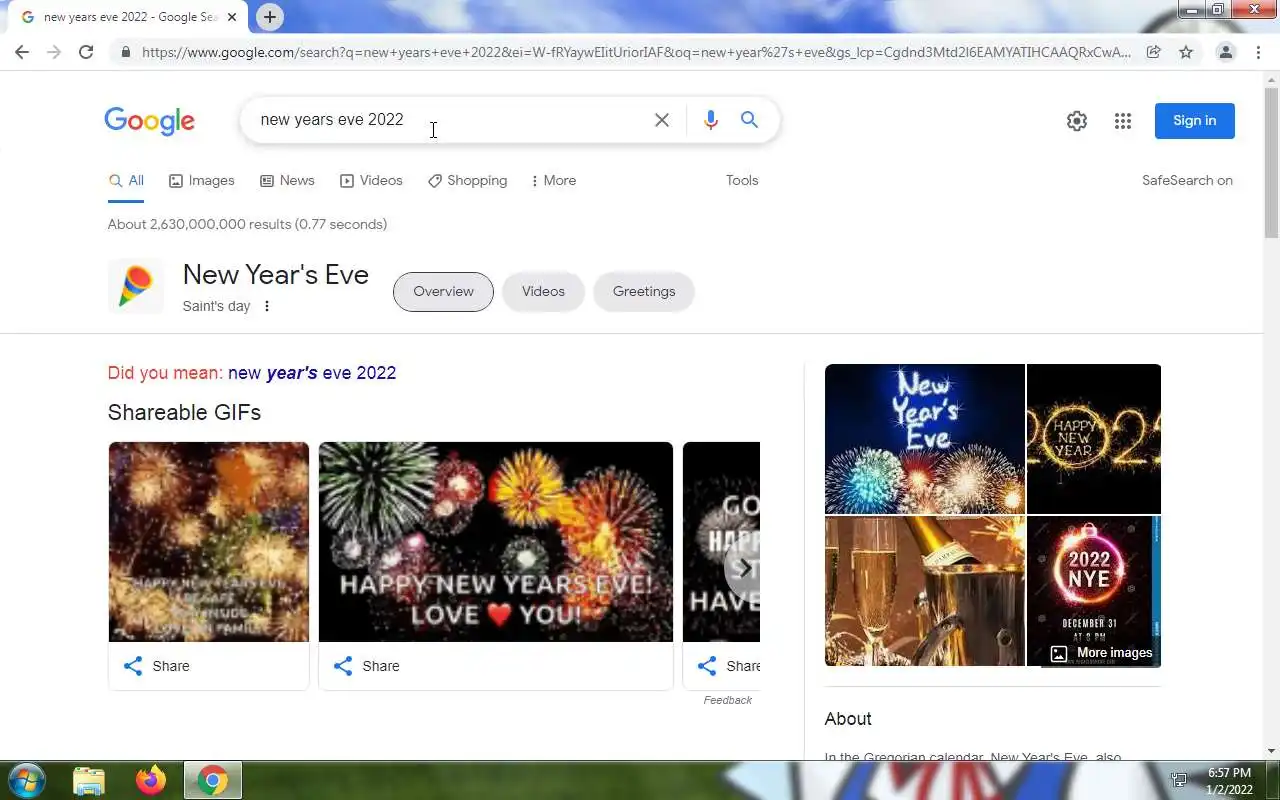Click the New Year's Eve title text
The width and height of the screenshot is (1280, 800).
point(276,275)
